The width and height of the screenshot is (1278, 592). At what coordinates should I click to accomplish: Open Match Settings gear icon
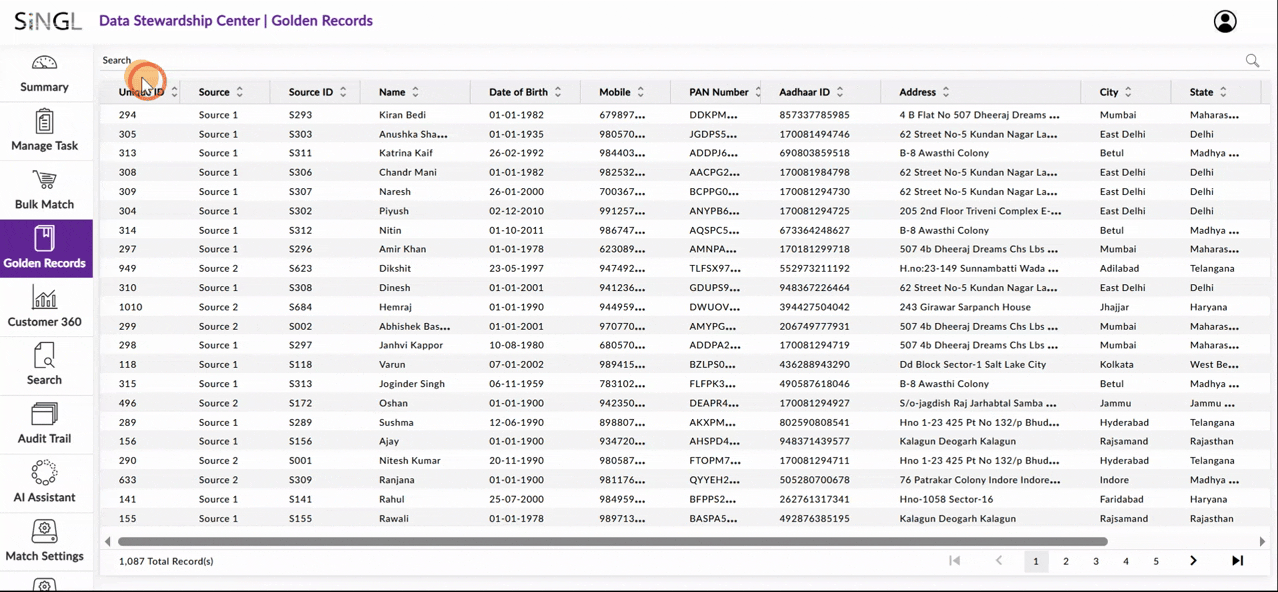45,532
